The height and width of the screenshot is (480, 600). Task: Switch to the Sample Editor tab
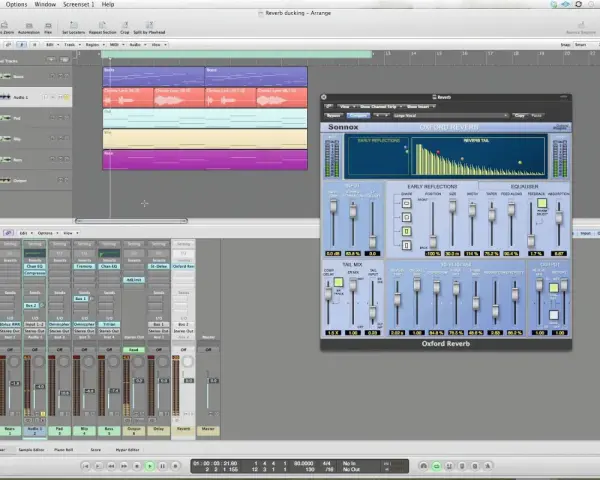31,450
